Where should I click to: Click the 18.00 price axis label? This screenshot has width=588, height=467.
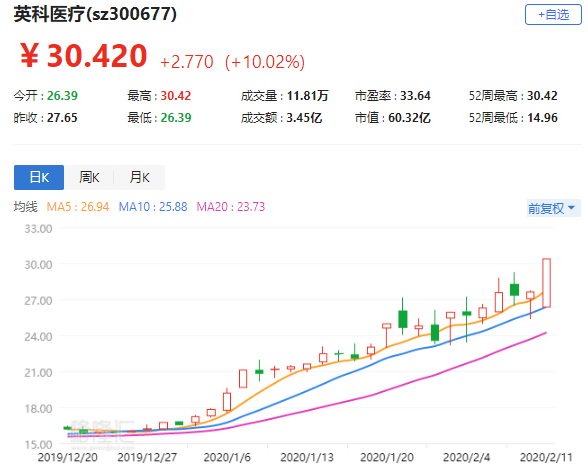click(38, 409)
